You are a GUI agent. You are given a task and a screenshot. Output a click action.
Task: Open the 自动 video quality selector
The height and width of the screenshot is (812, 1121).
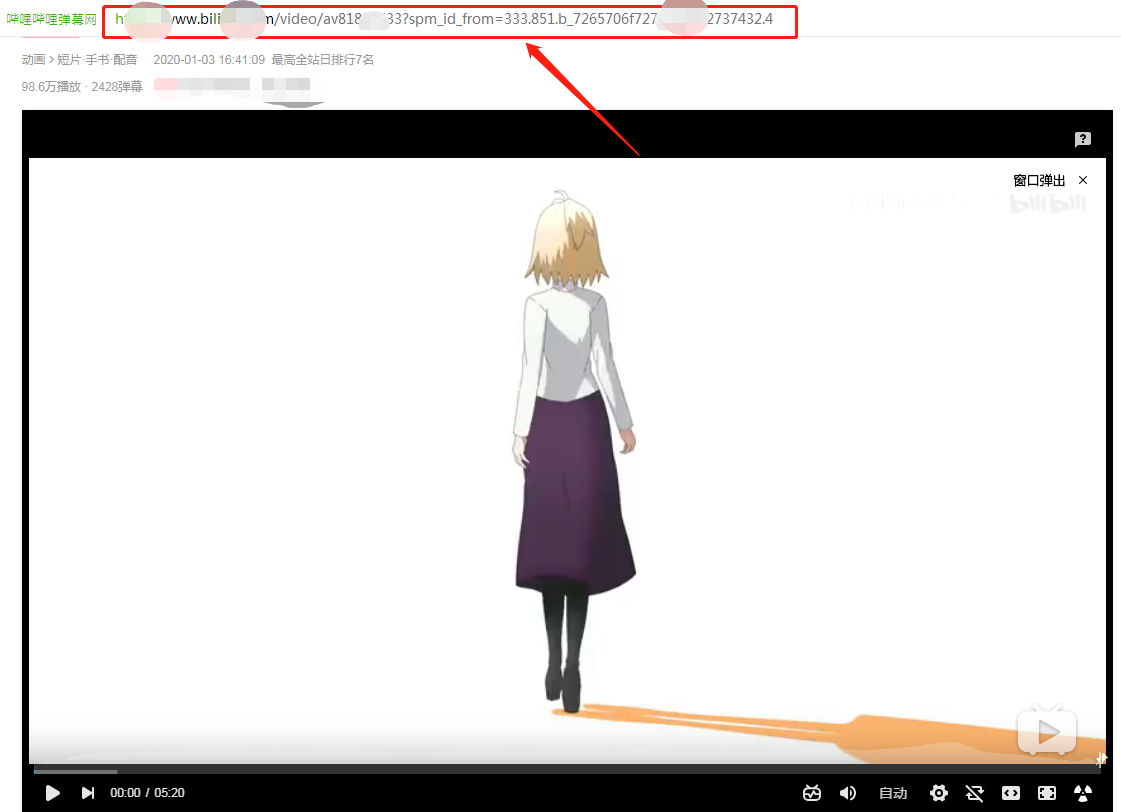point(893,793)
